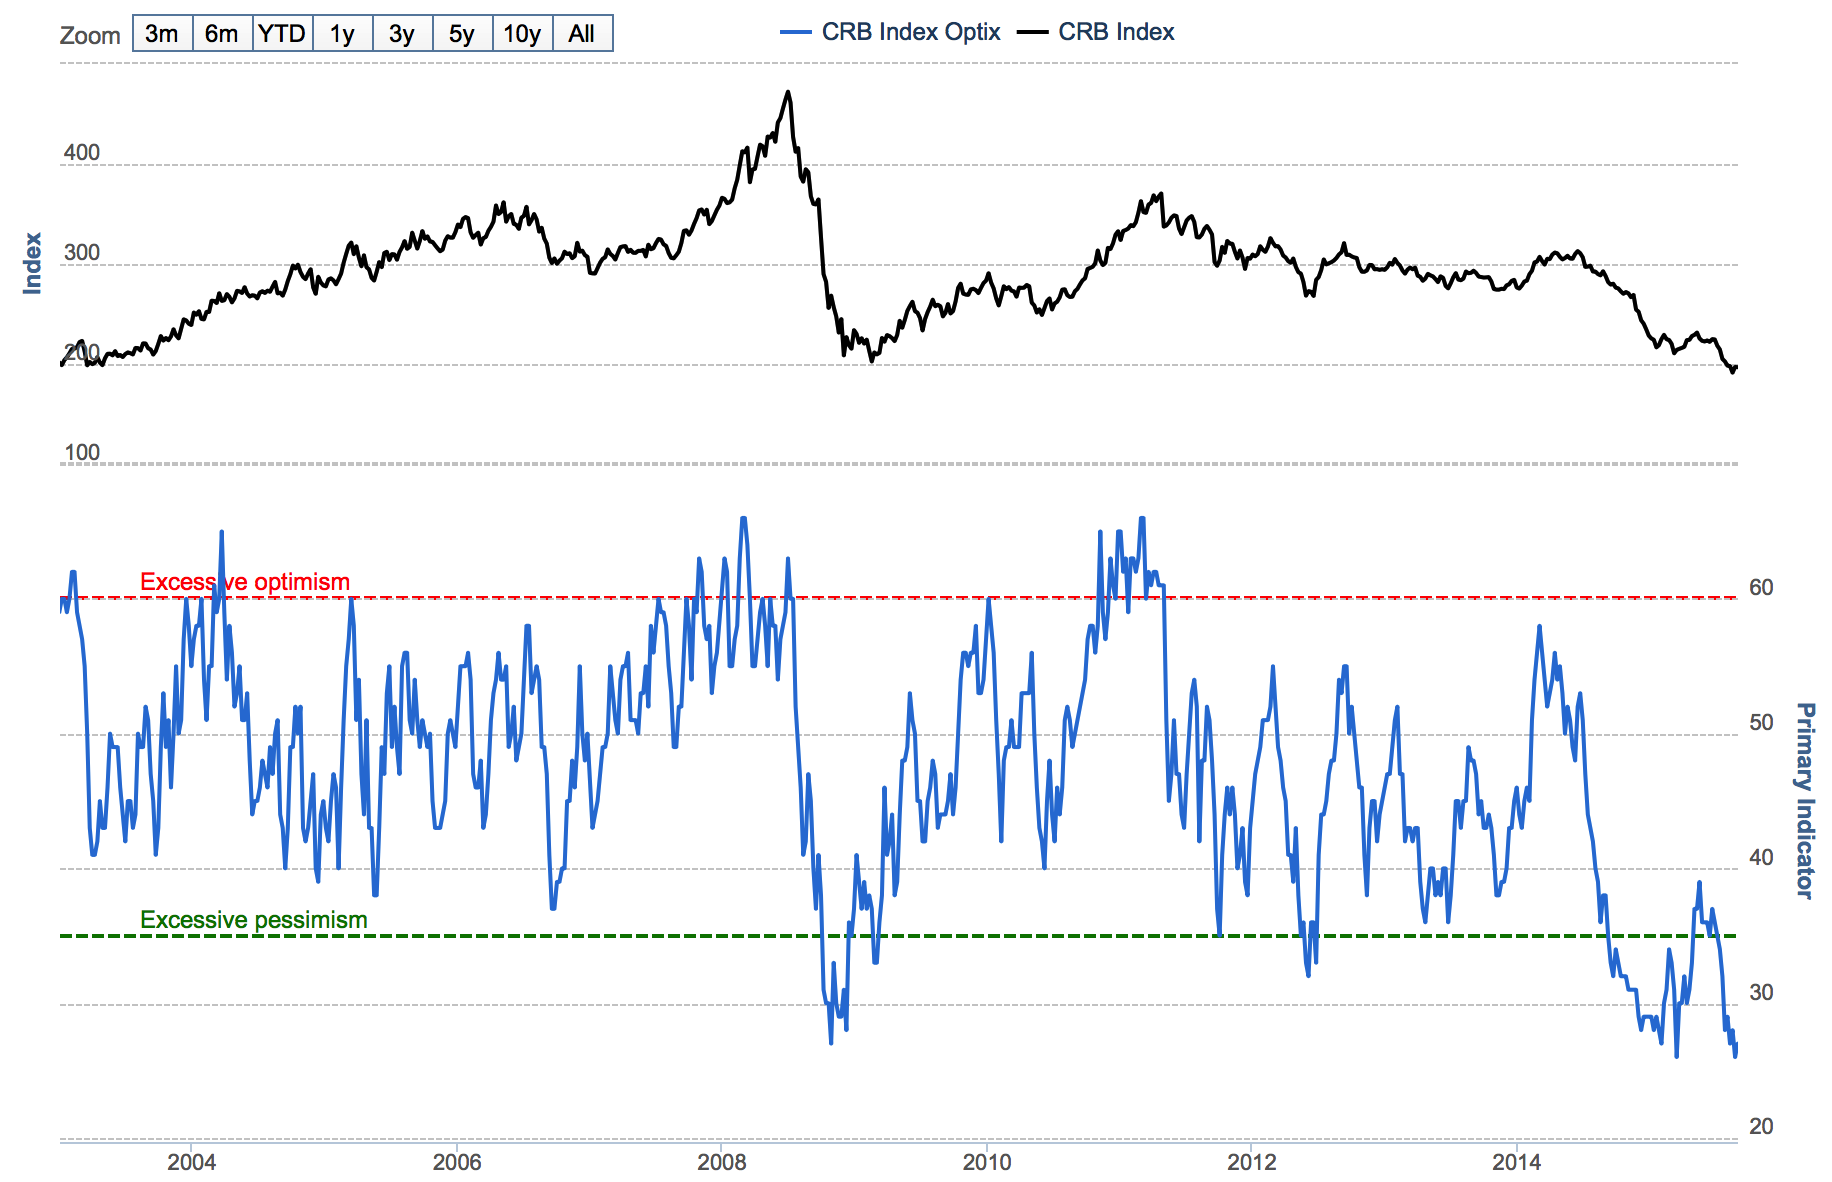
Task: Select the 5y zoom range
Action: click(462, 34)
